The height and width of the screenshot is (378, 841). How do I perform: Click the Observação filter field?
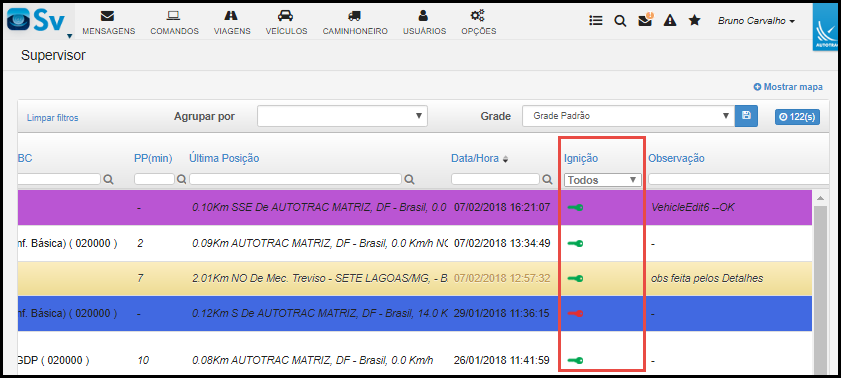(739, 179)
